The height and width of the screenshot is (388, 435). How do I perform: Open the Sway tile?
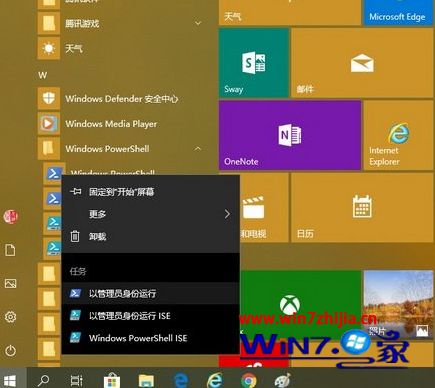click(x=254, y=63)
